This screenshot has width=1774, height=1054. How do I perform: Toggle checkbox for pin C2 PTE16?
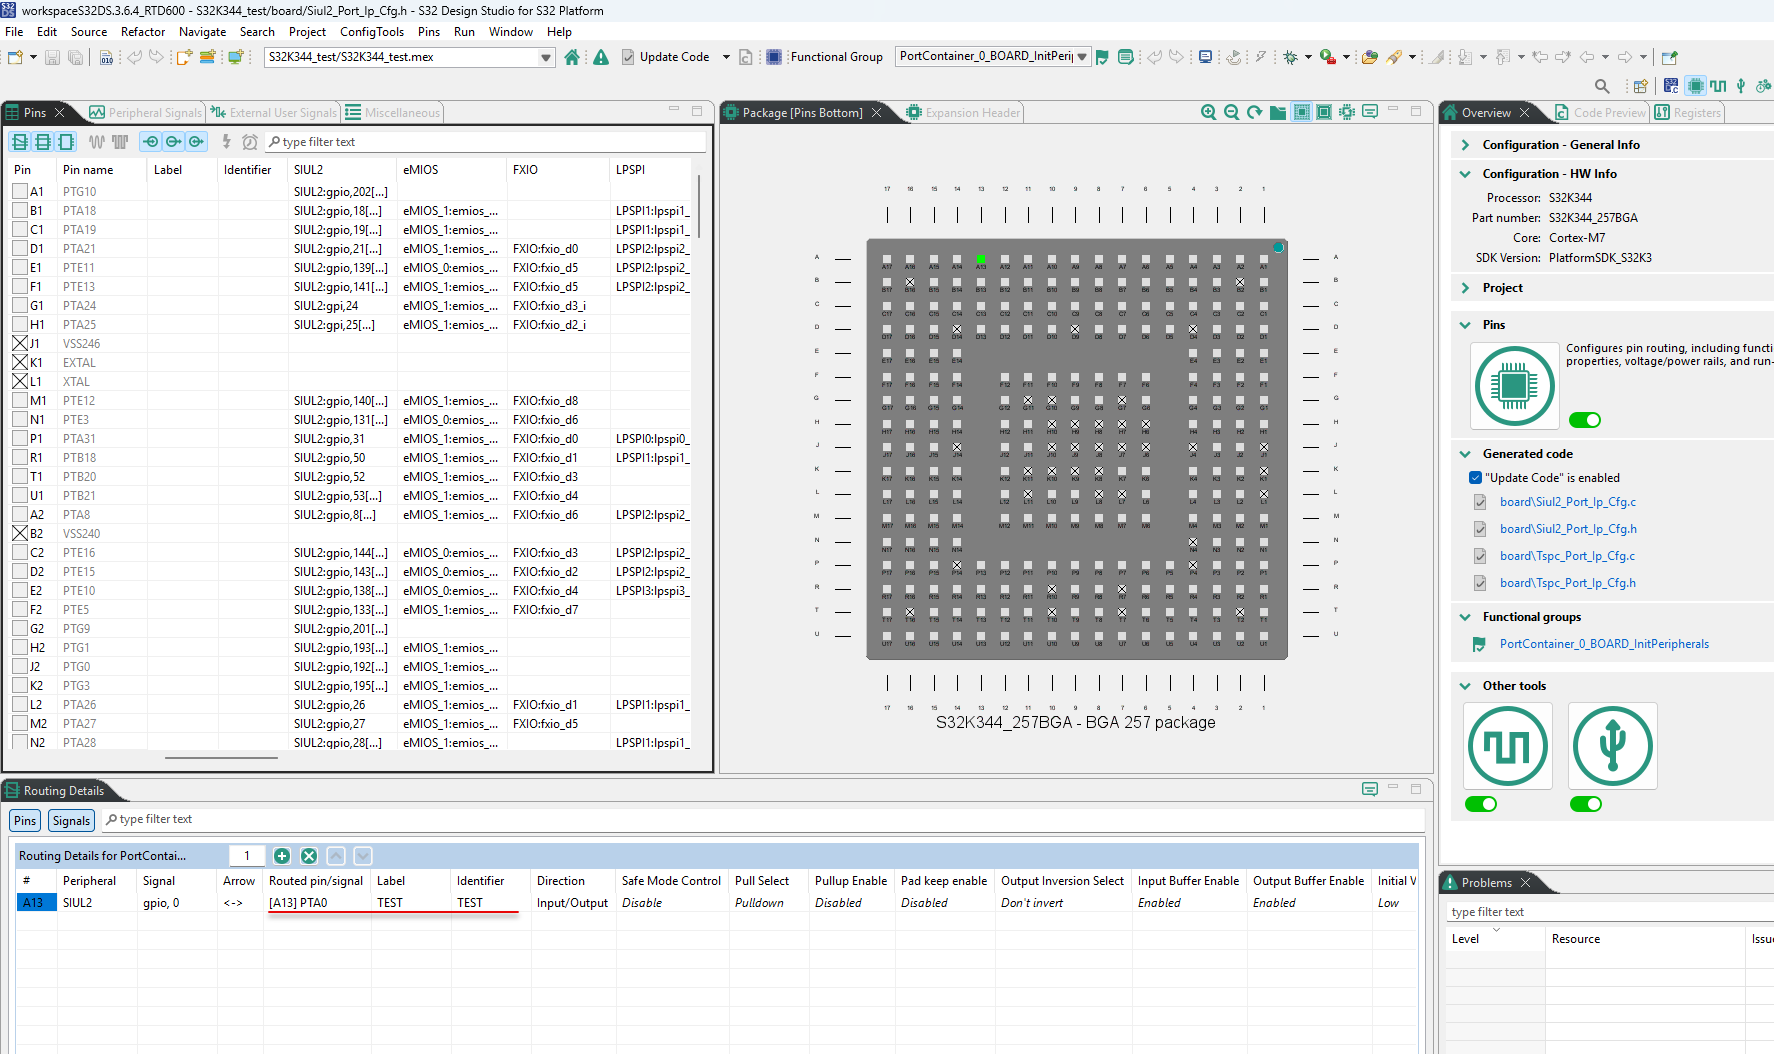coord(20,553)
